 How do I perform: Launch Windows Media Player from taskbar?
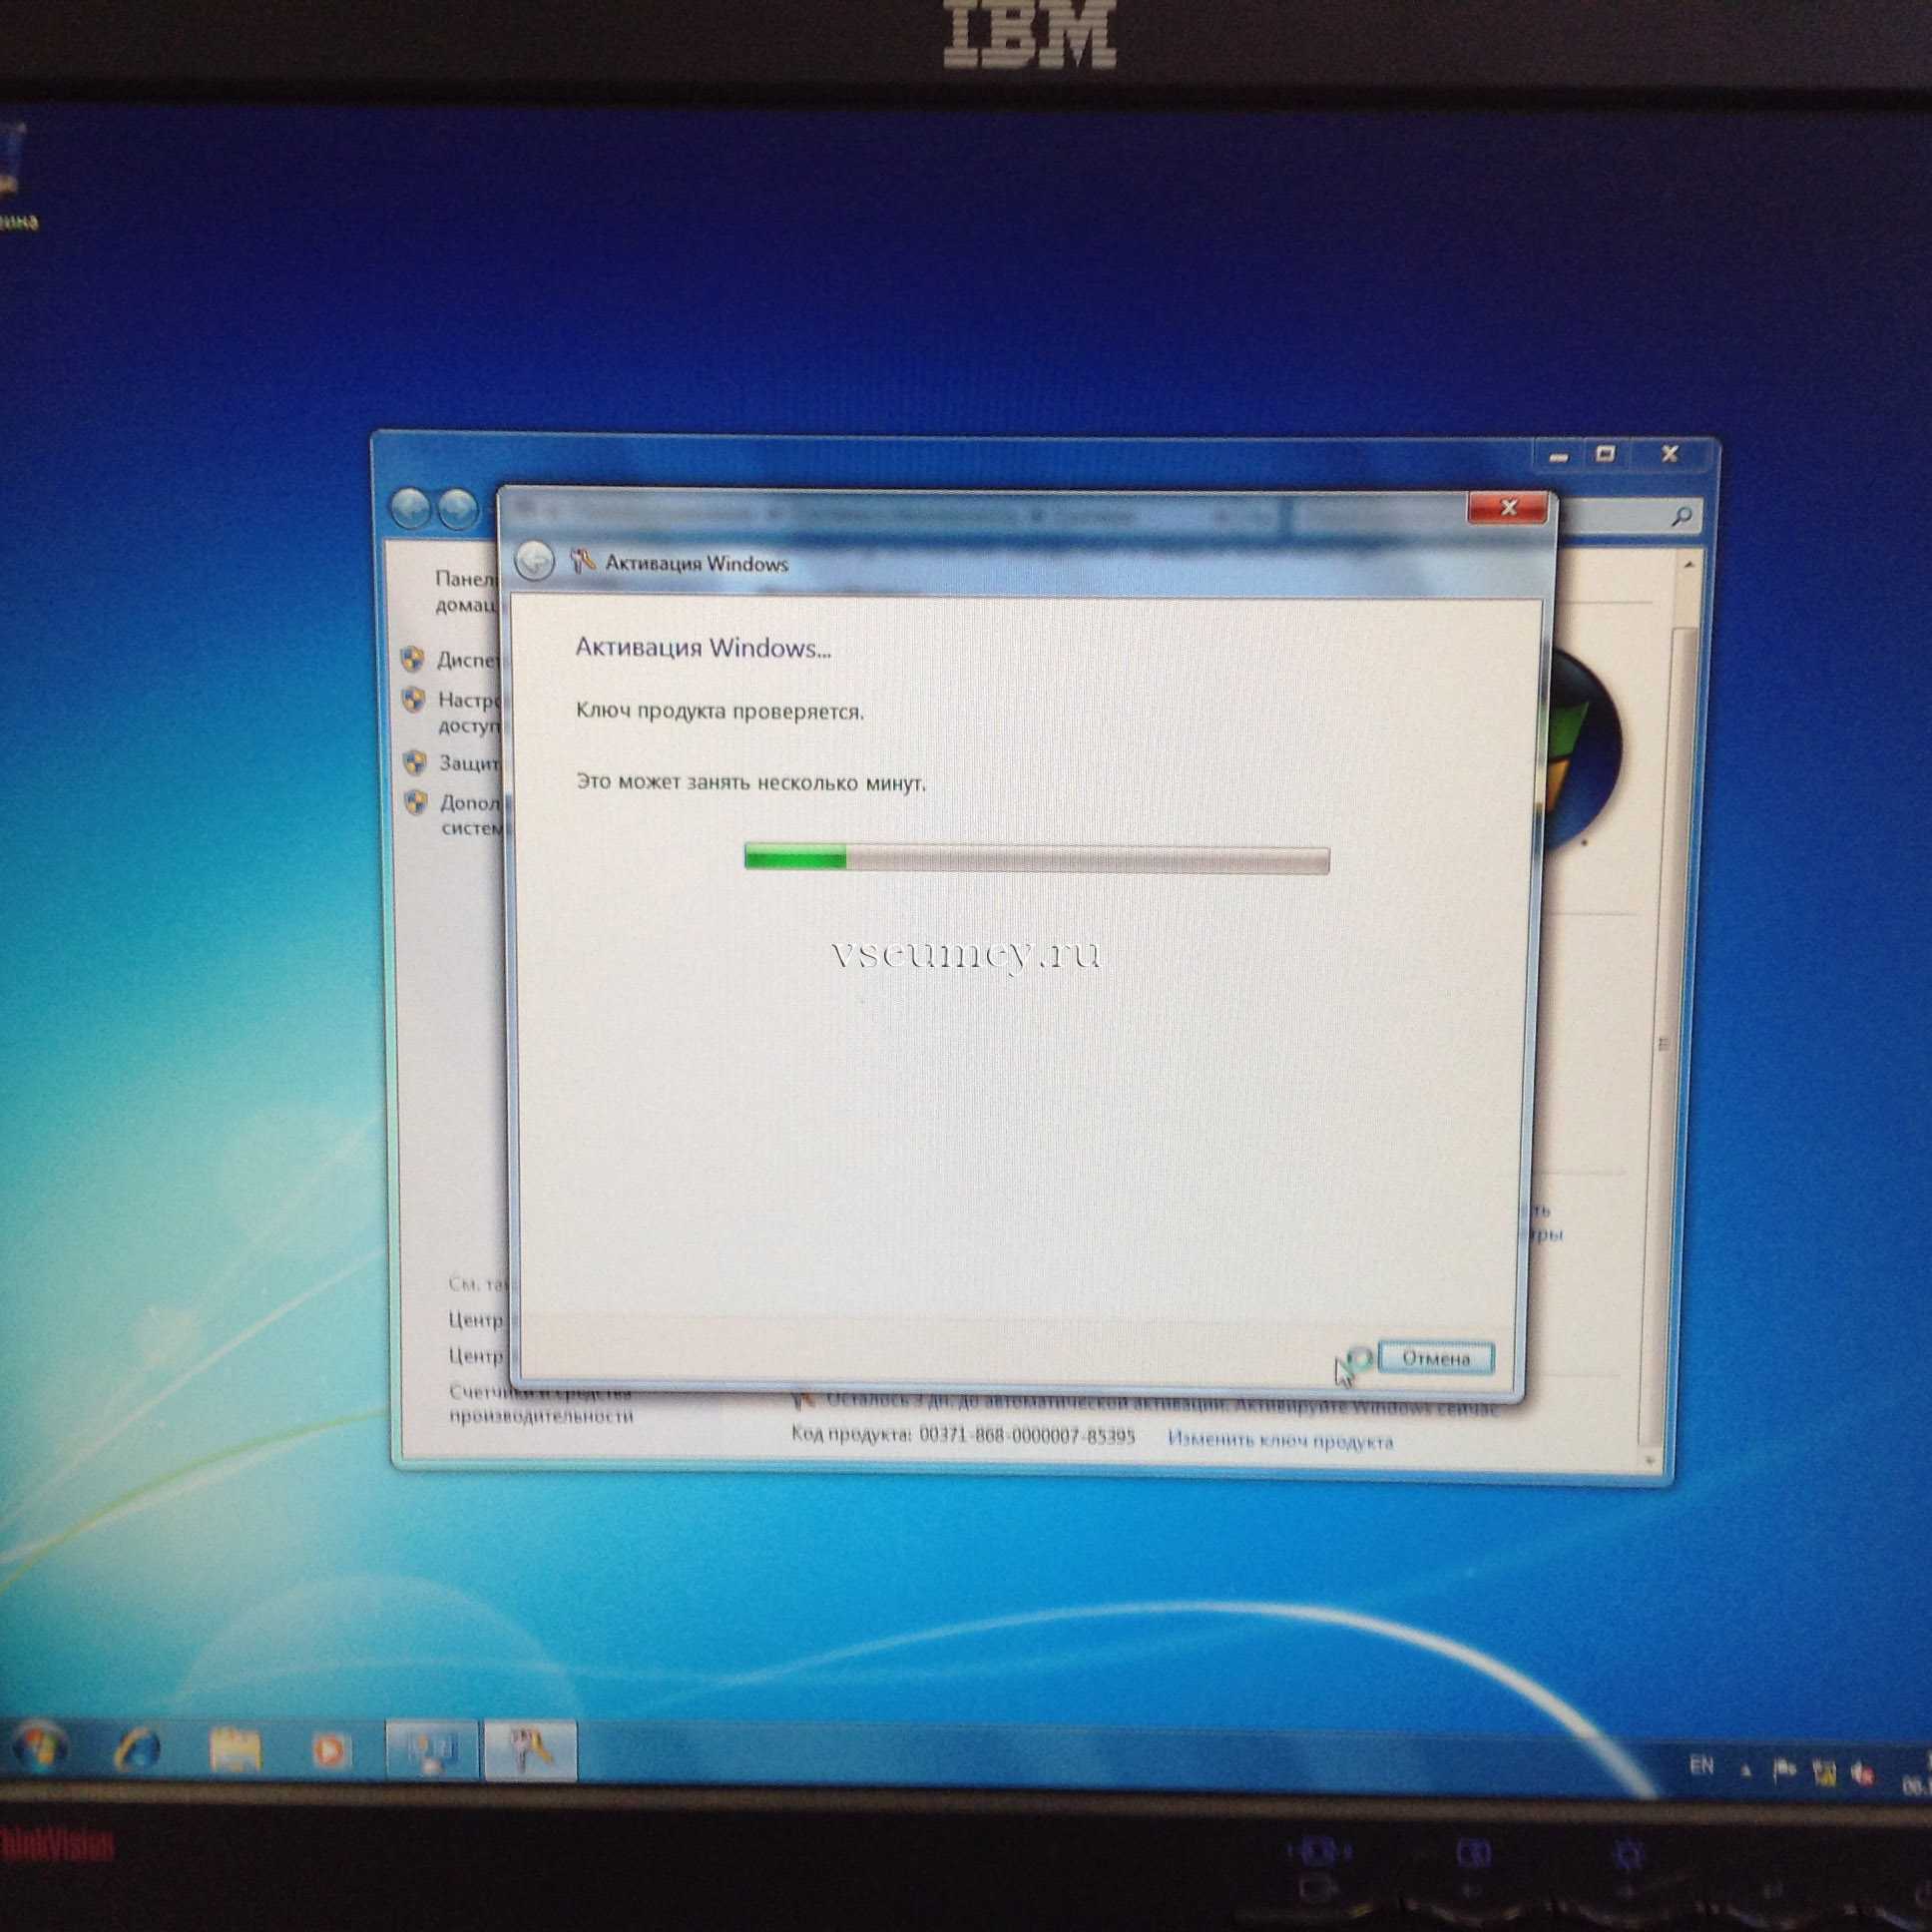coord(331,1750)
